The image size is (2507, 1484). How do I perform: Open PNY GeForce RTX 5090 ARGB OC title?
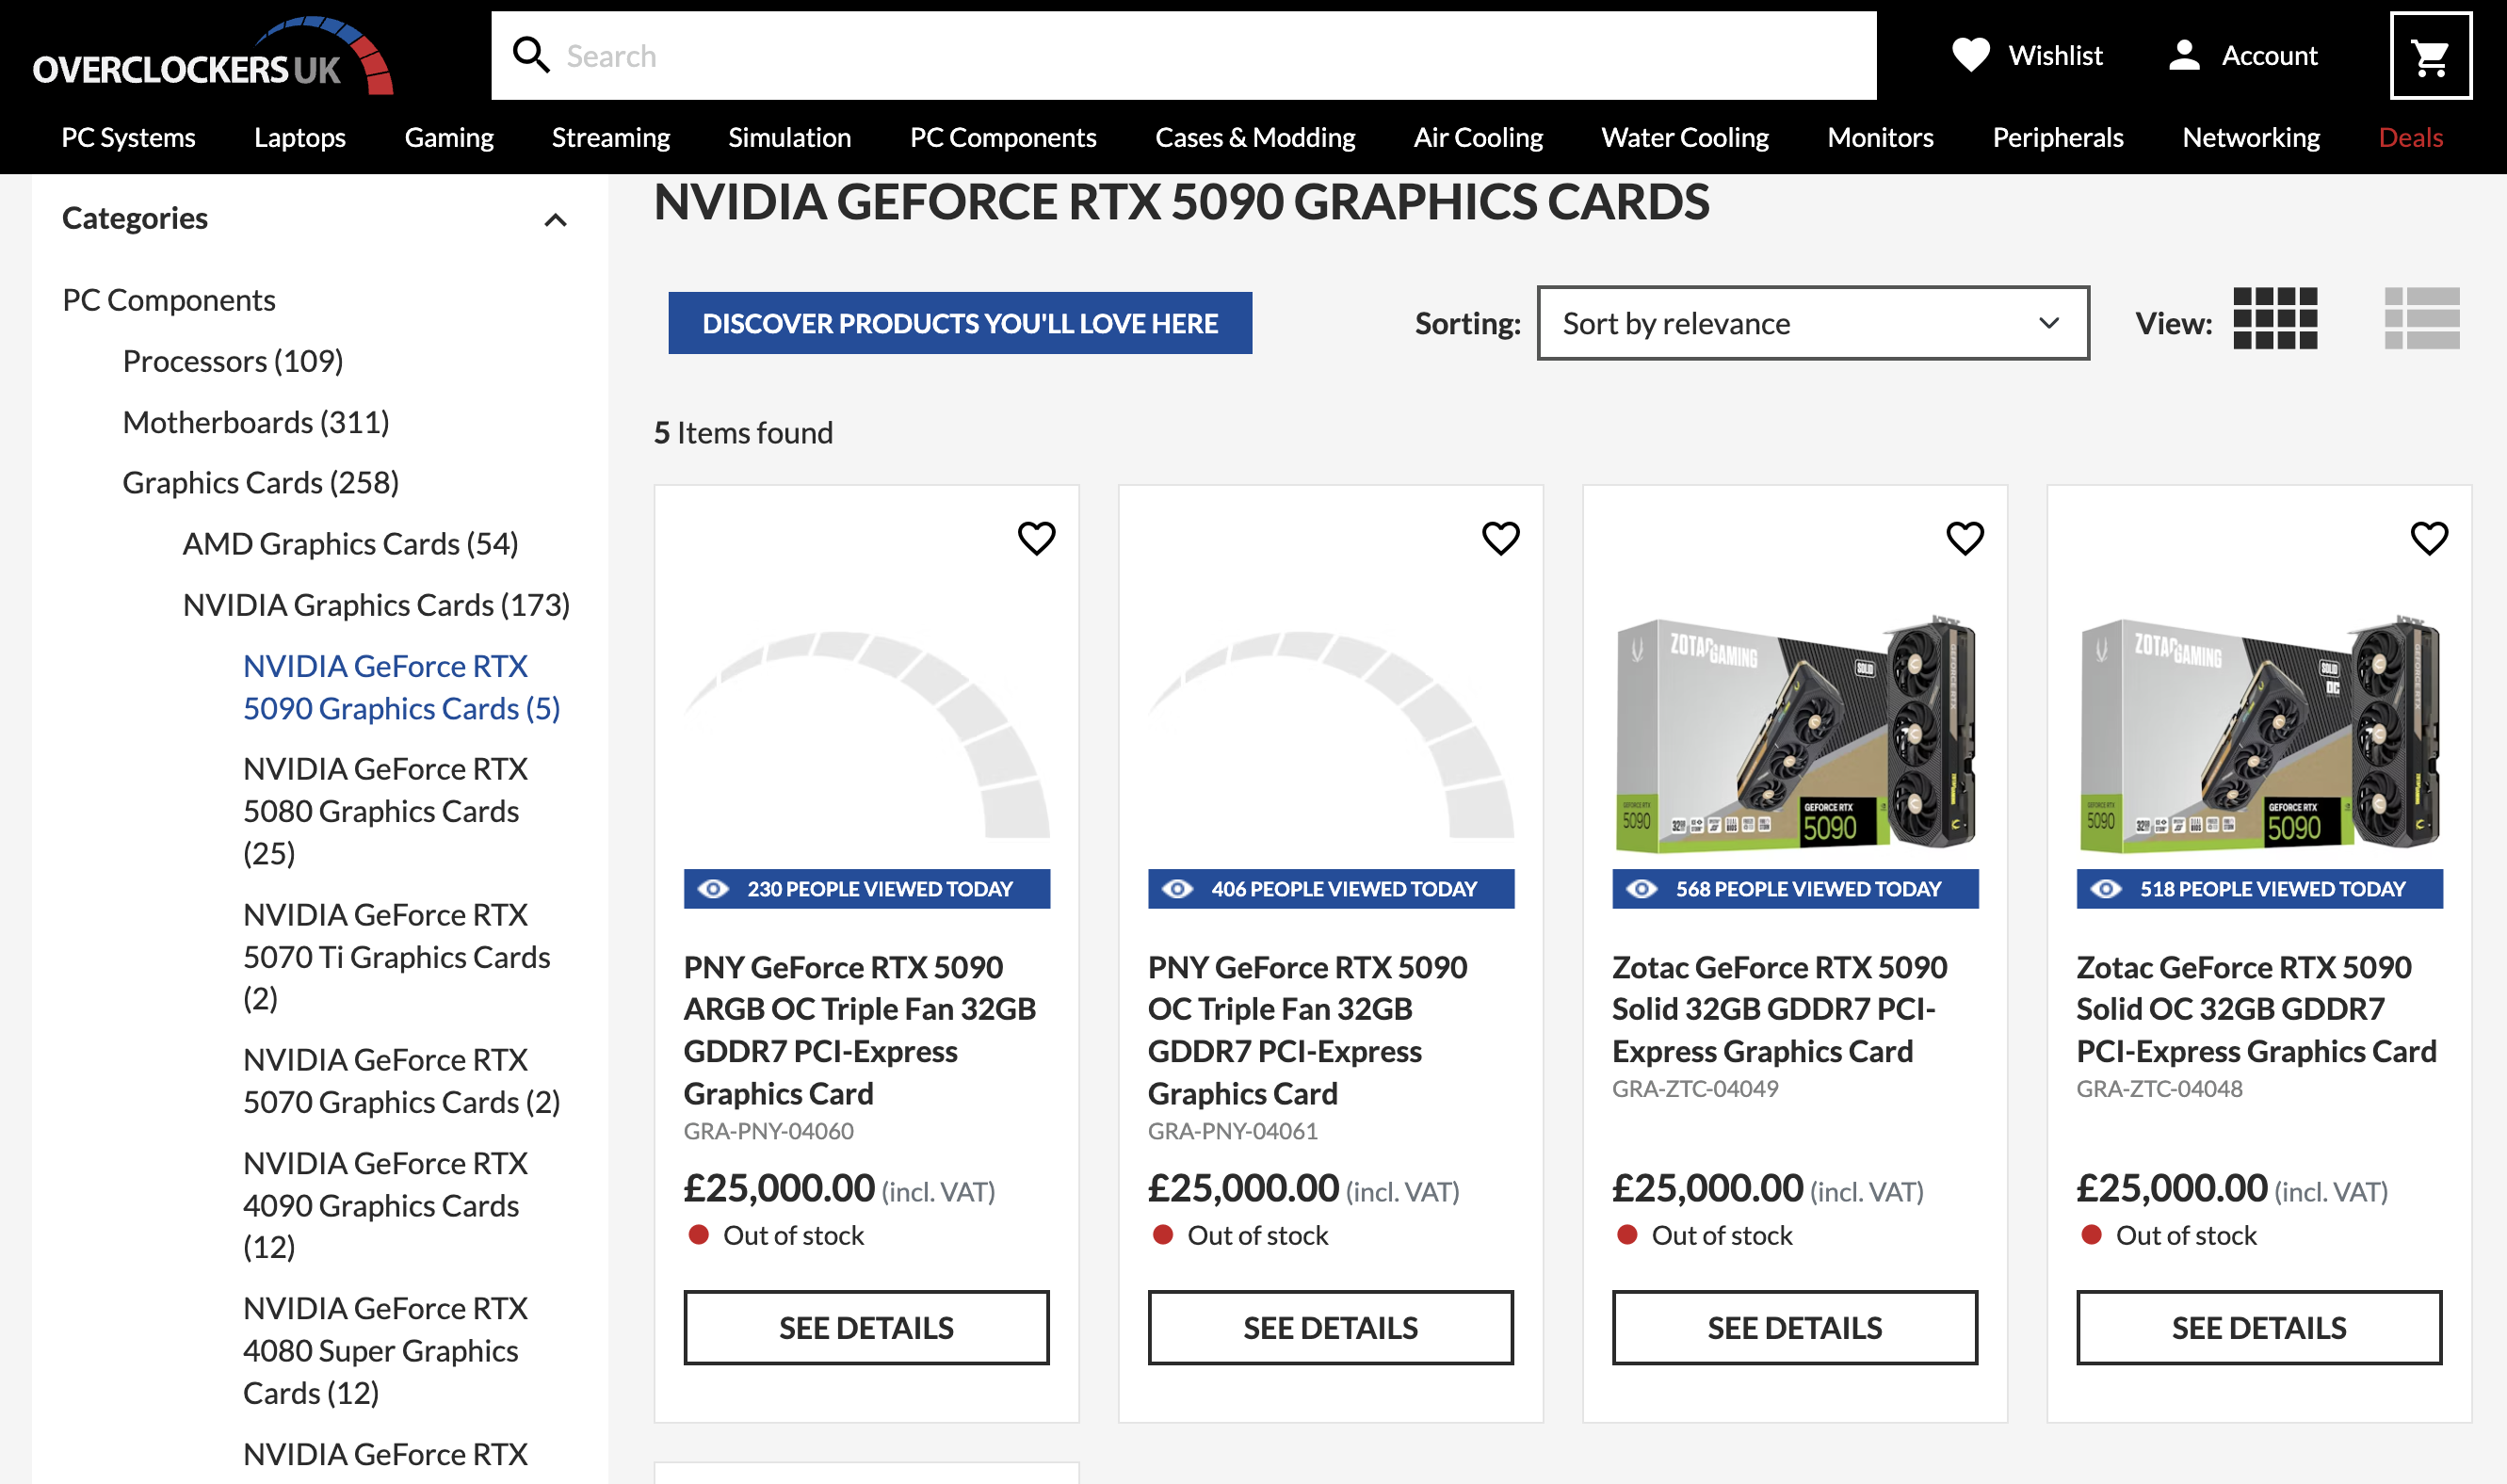(859, 1030)
